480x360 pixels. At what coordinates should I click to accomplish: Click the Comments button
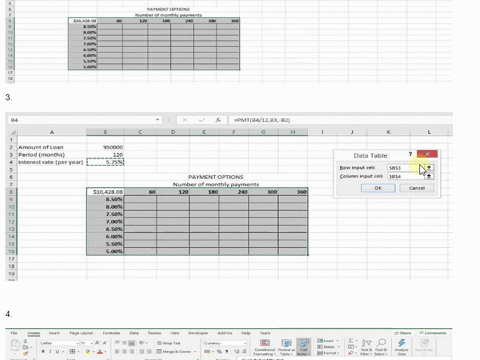(433, 333)
